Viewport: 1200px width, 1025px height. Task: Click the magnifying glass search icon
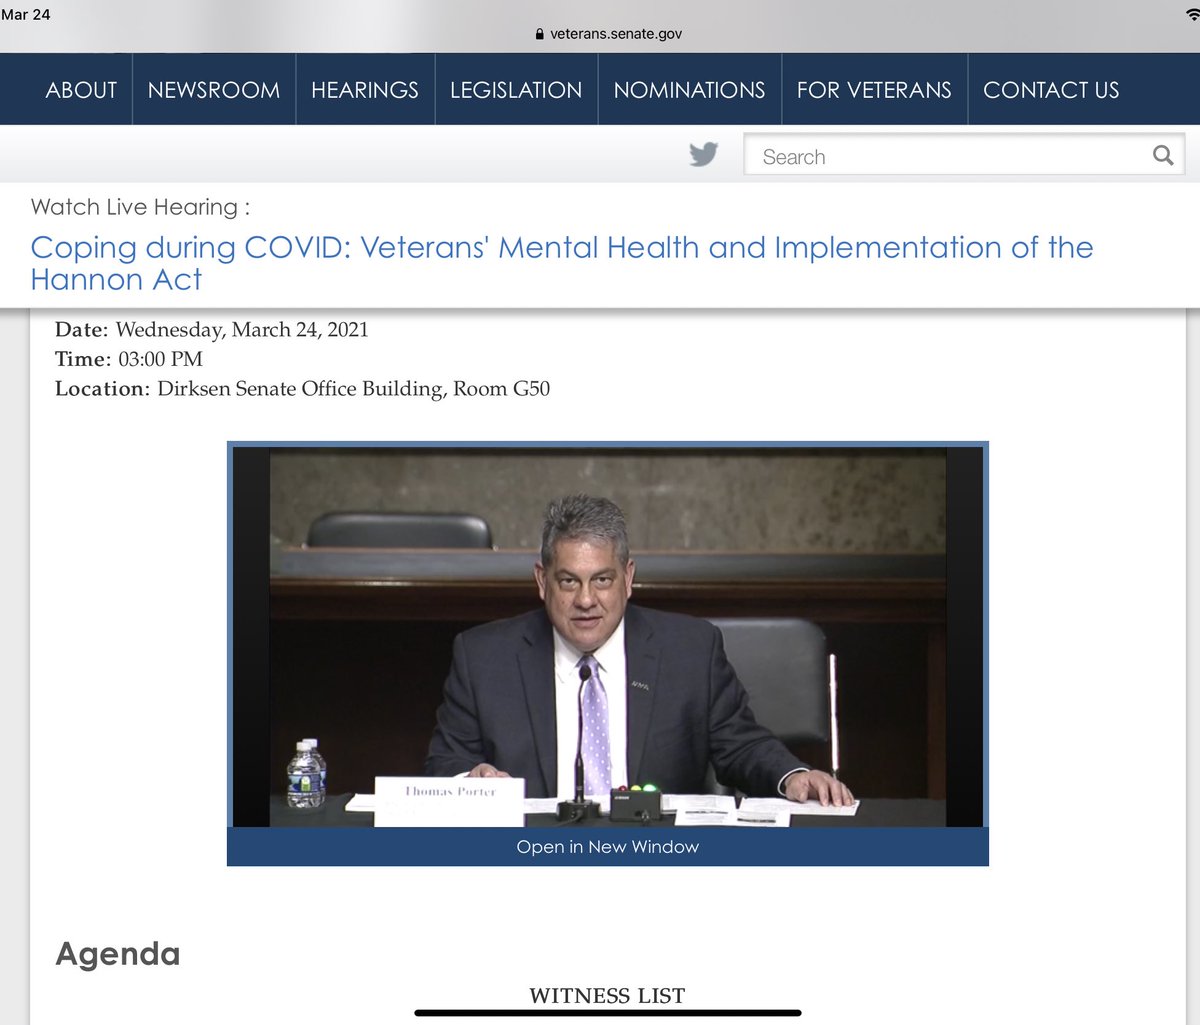[1163, 155]
